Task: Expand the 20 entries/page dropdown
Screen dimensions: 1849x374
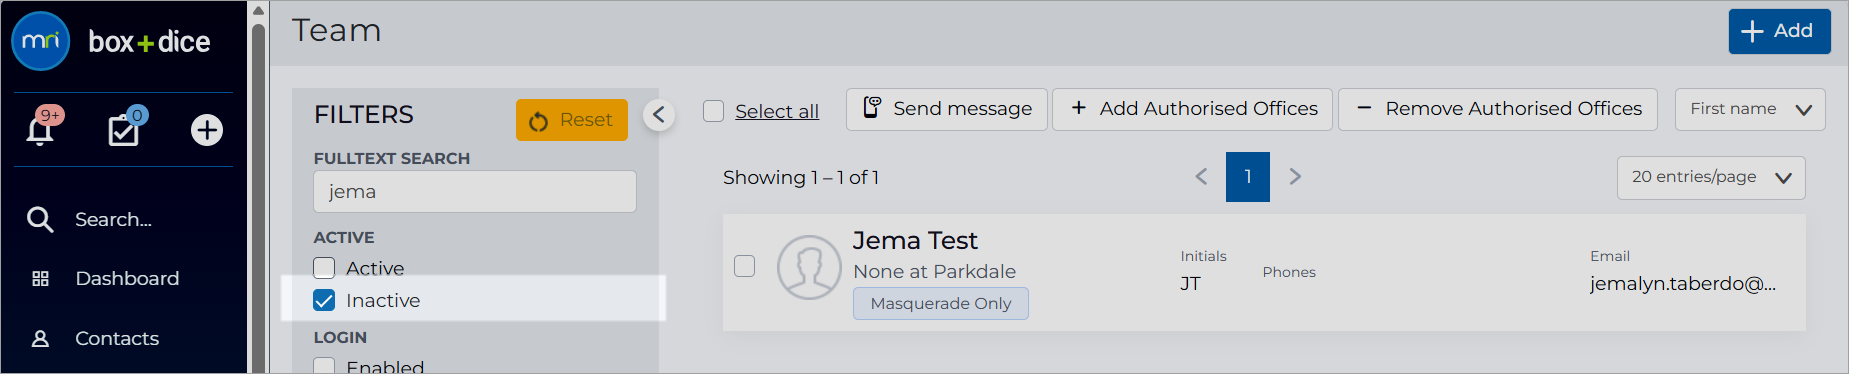Action: pyautogui.click(x=1711, y=178)
